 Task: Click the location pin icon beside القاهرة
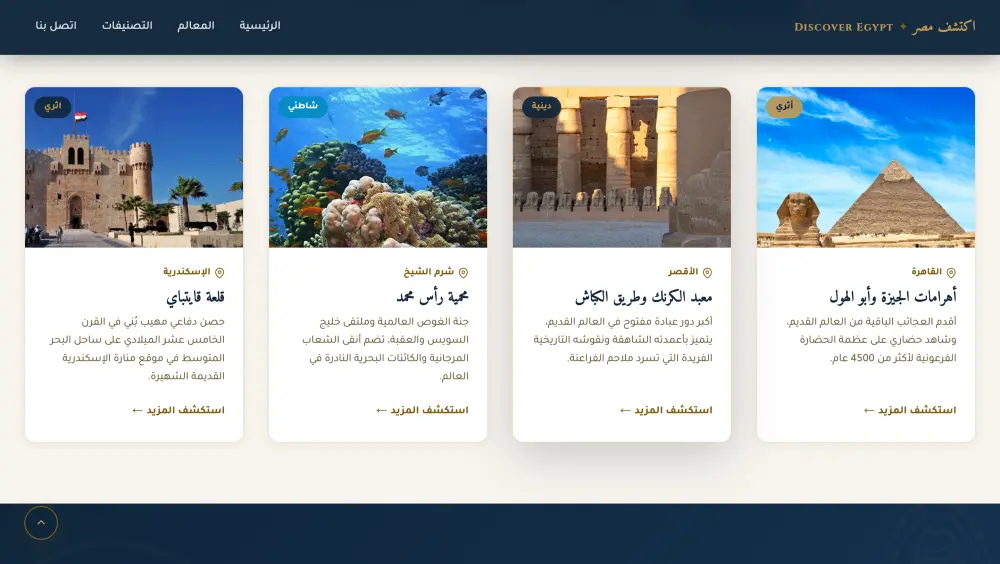click(951, 272)
